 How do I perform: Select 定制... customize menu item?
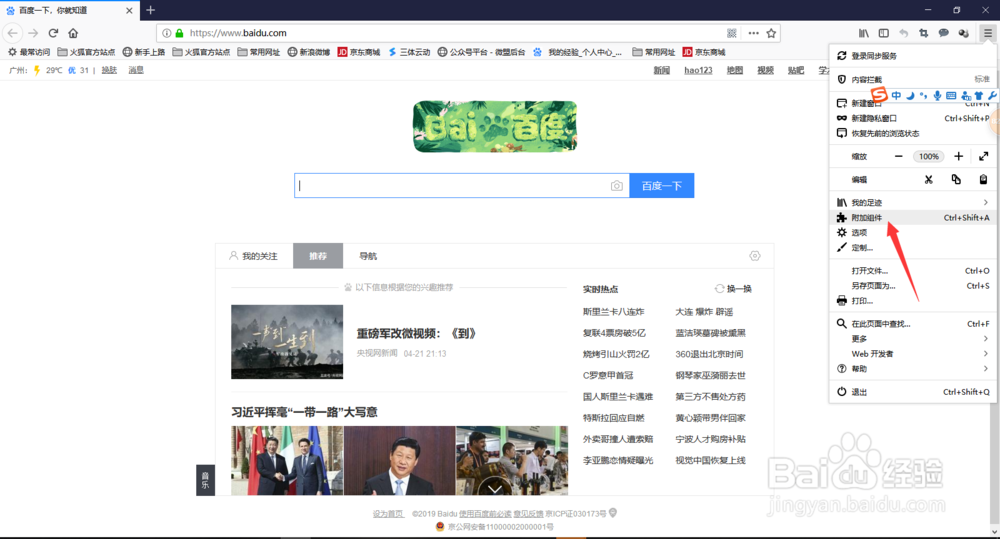pos(913,247)
